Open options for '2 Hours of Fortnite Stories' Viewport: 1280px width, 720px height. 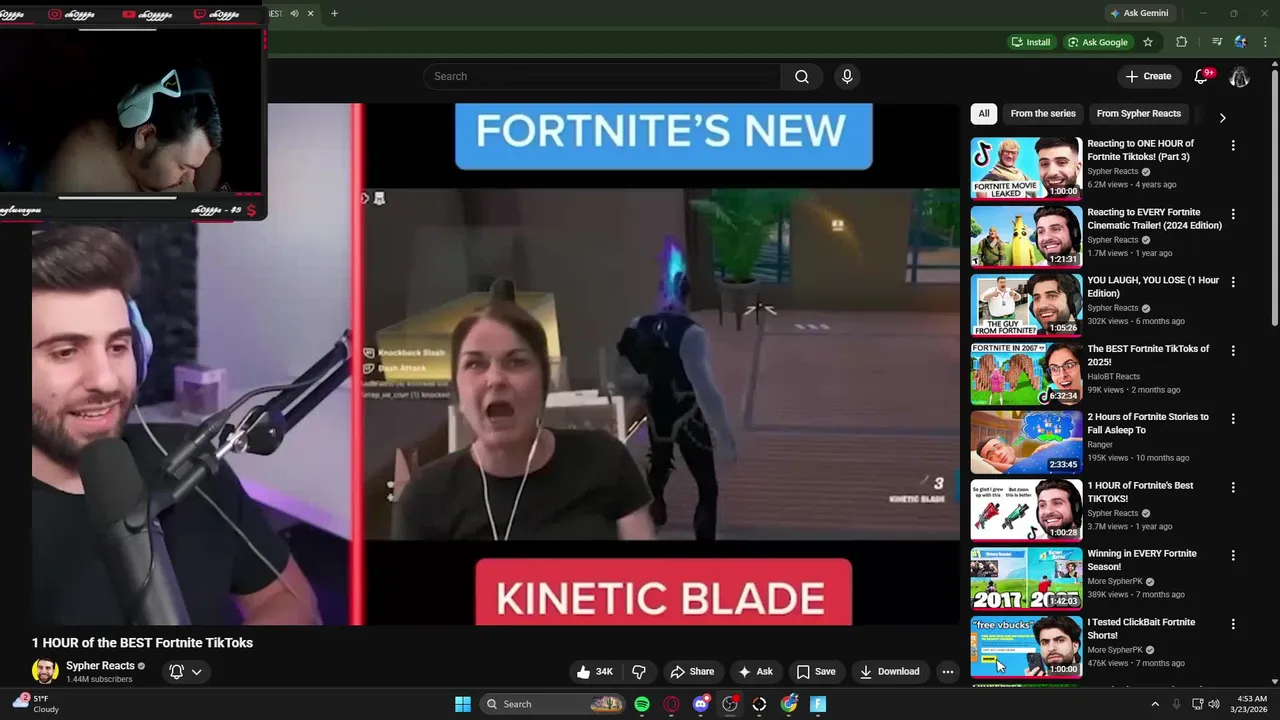(1233, 419)
